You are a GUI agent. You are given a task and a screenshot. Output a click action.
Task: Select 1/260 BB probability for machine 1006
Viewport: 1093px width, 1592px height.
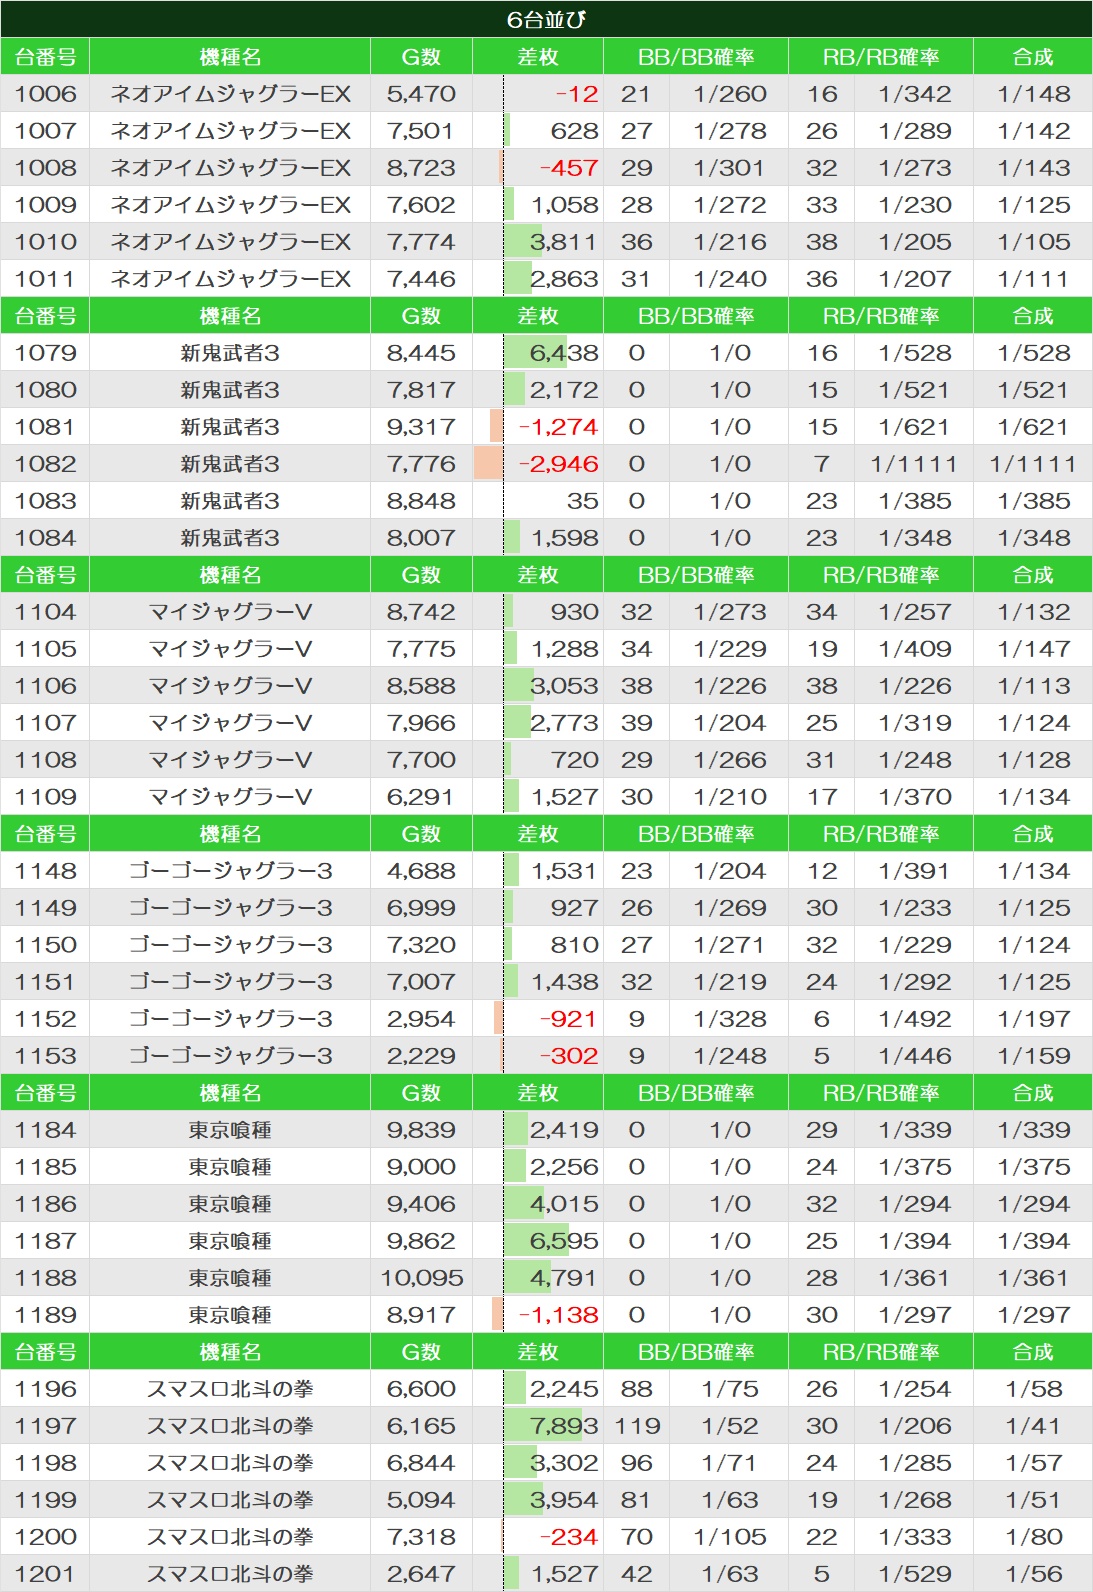tap(730, 94)
